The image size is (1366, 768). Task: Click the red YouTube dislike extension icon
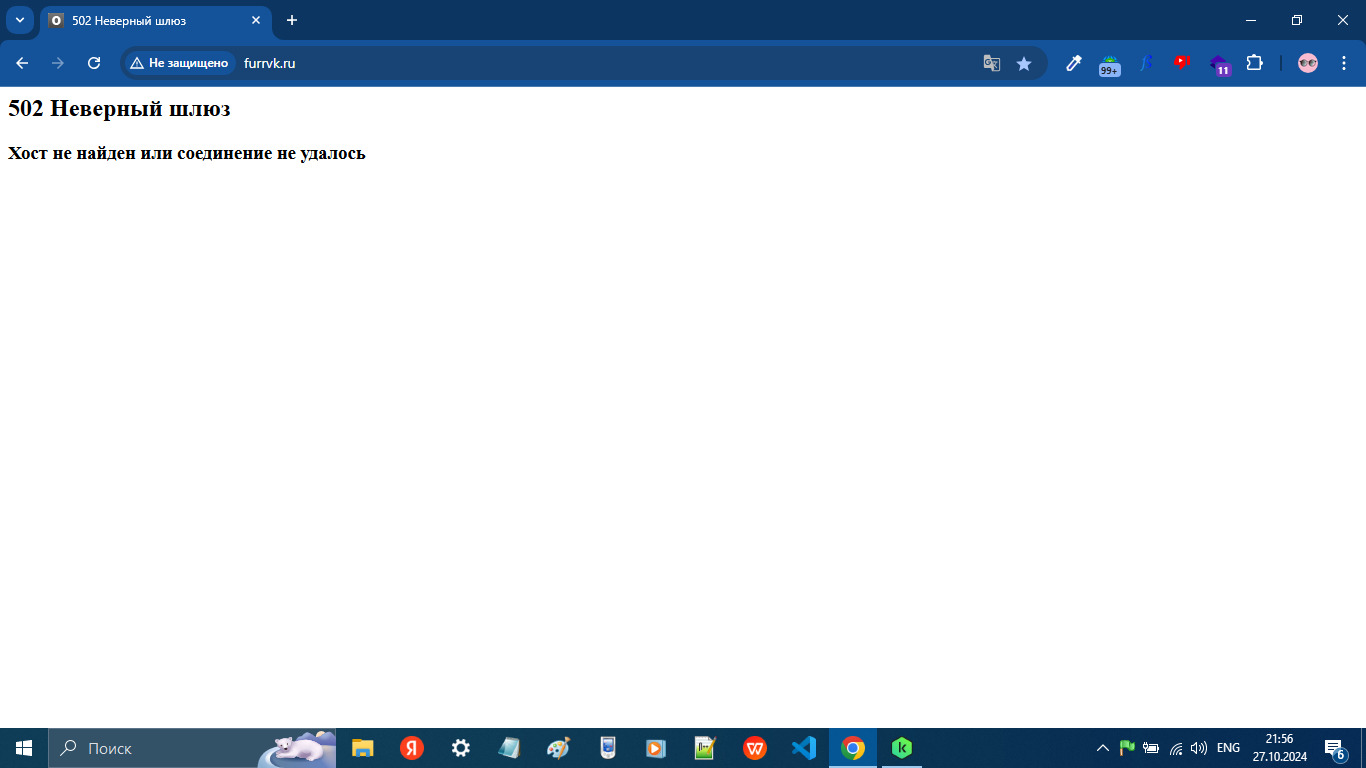[1182, 63]
